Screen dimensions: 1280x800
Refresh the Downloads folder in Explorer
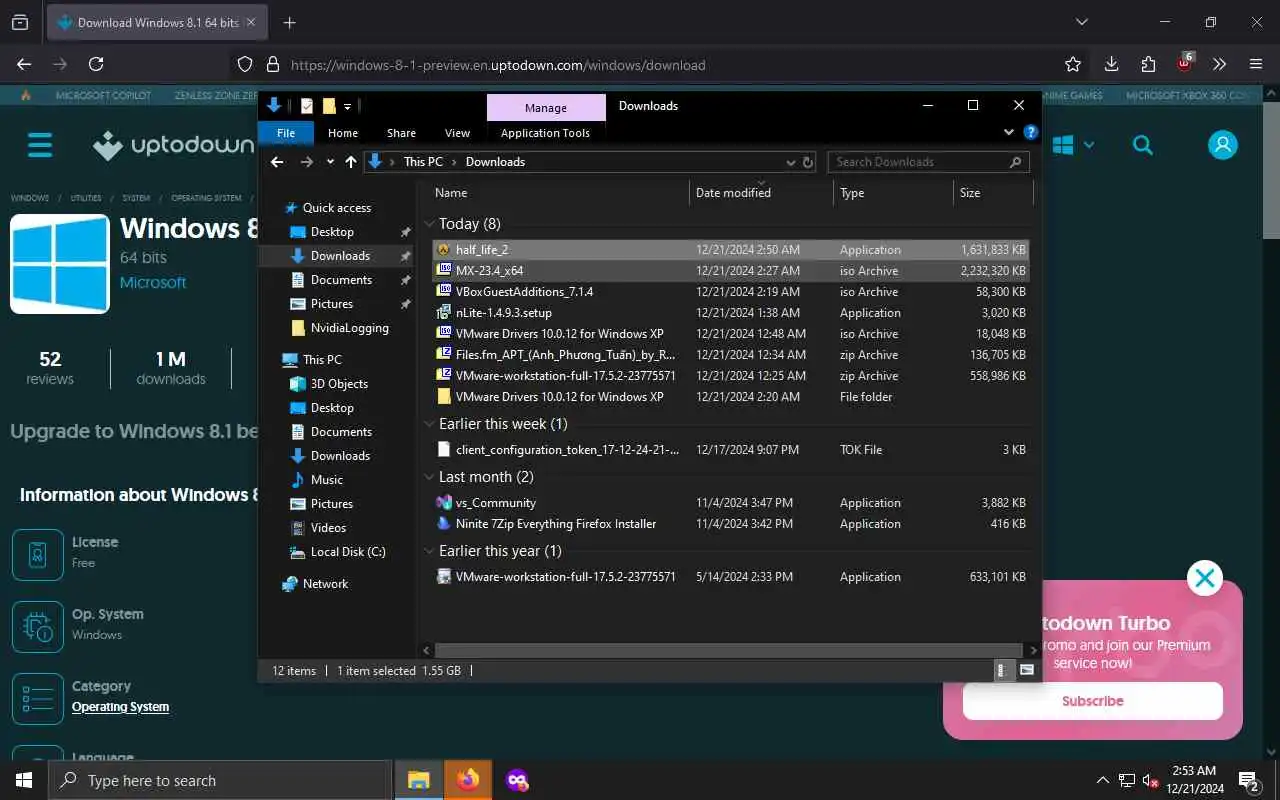pos(808,161)
